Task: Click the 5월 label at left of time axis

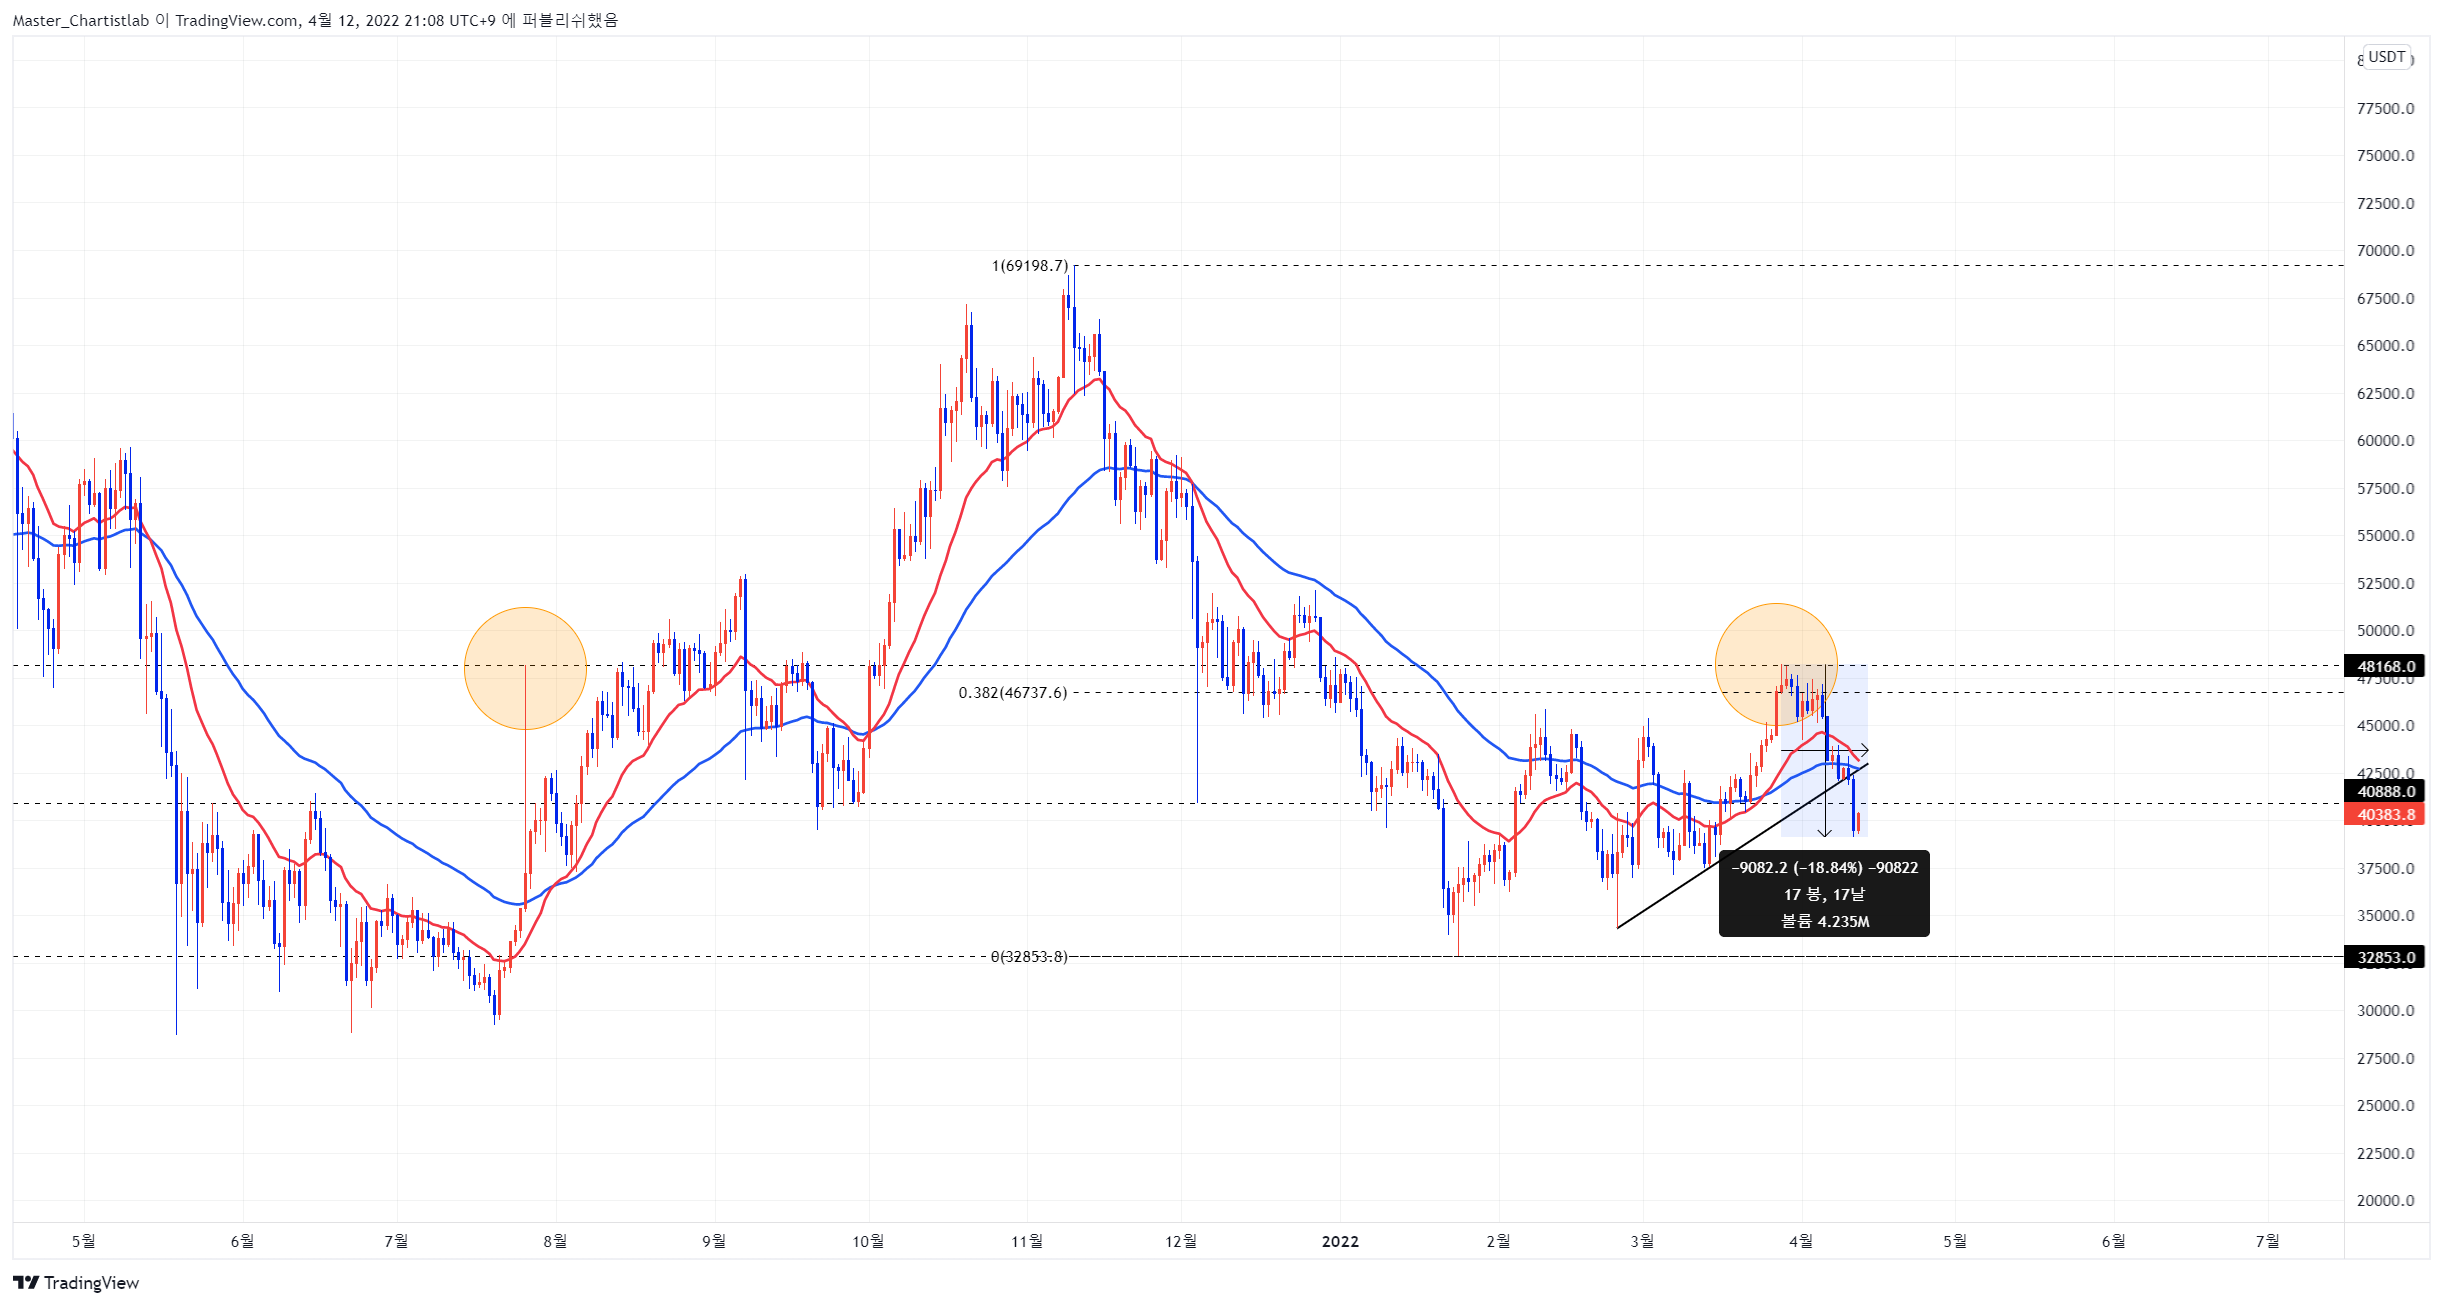Action: tap(83, 1241)
